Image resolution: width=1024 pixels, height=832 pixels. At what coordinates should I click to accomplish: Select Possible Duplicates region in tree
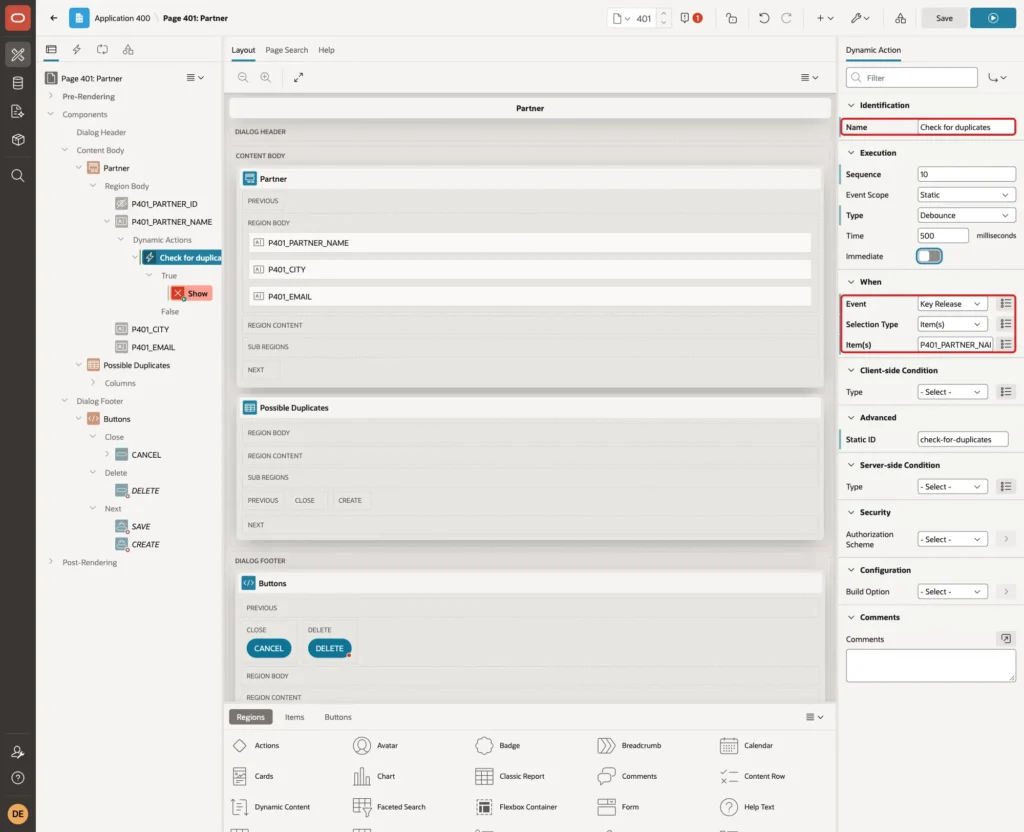(x=136, y=365)
